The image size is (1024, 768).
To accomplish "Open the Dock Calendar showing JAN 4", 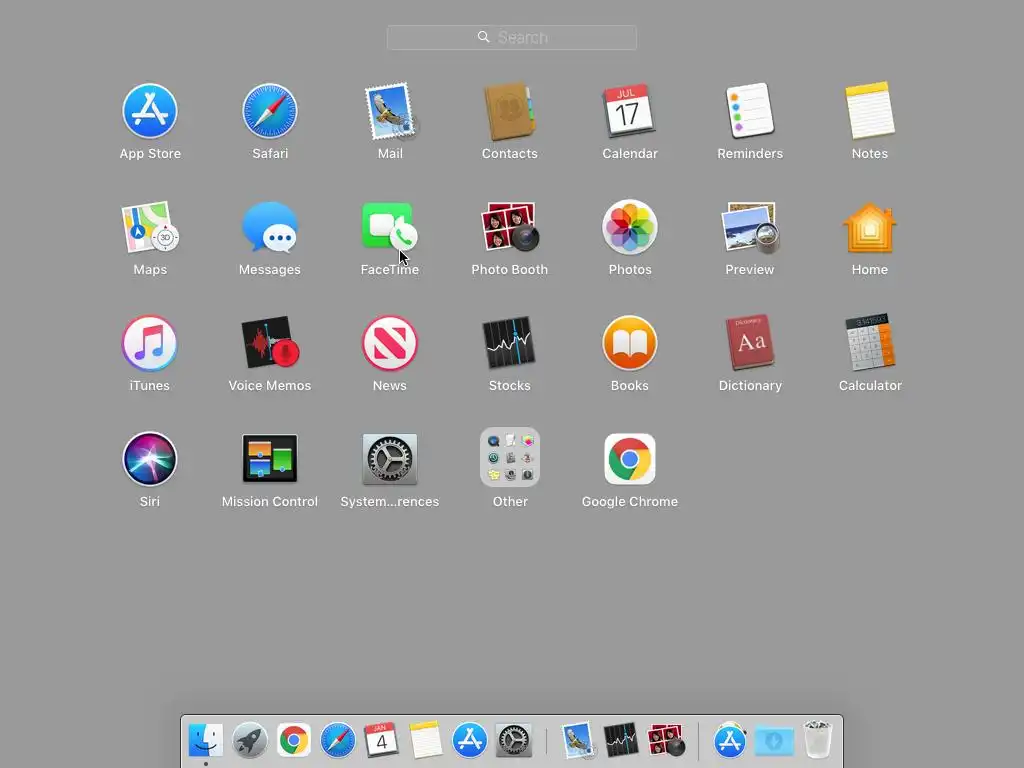I will 381,741.
